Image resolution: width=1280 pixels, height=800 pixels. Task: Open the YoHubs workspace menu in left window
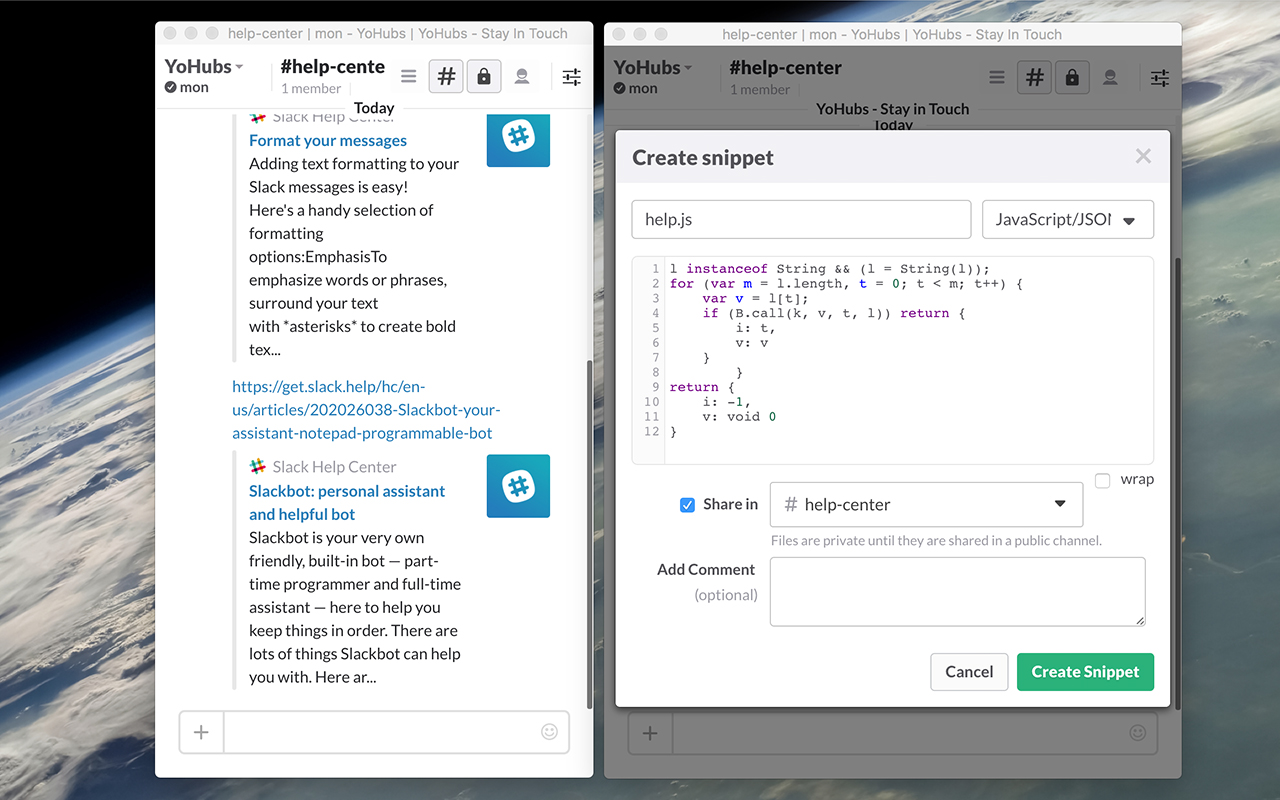[204, 67]
